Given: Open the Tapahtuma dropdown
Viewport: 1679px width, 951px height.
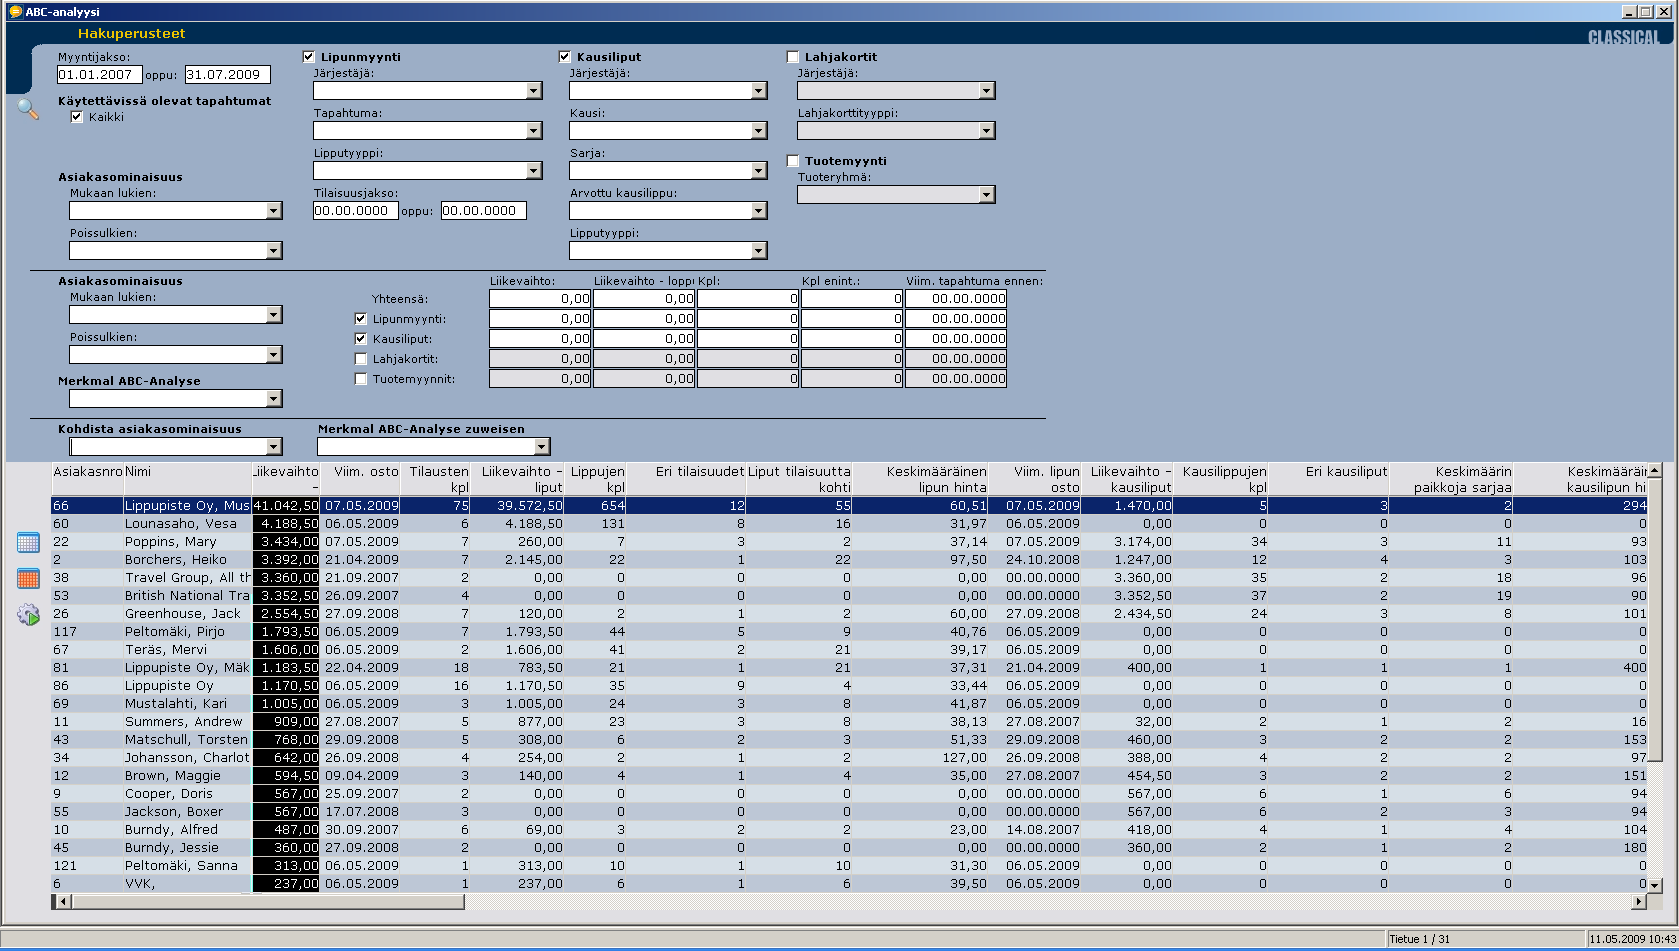Looking at the screenshot, I should pyautogui.click(x=534, y=131).
